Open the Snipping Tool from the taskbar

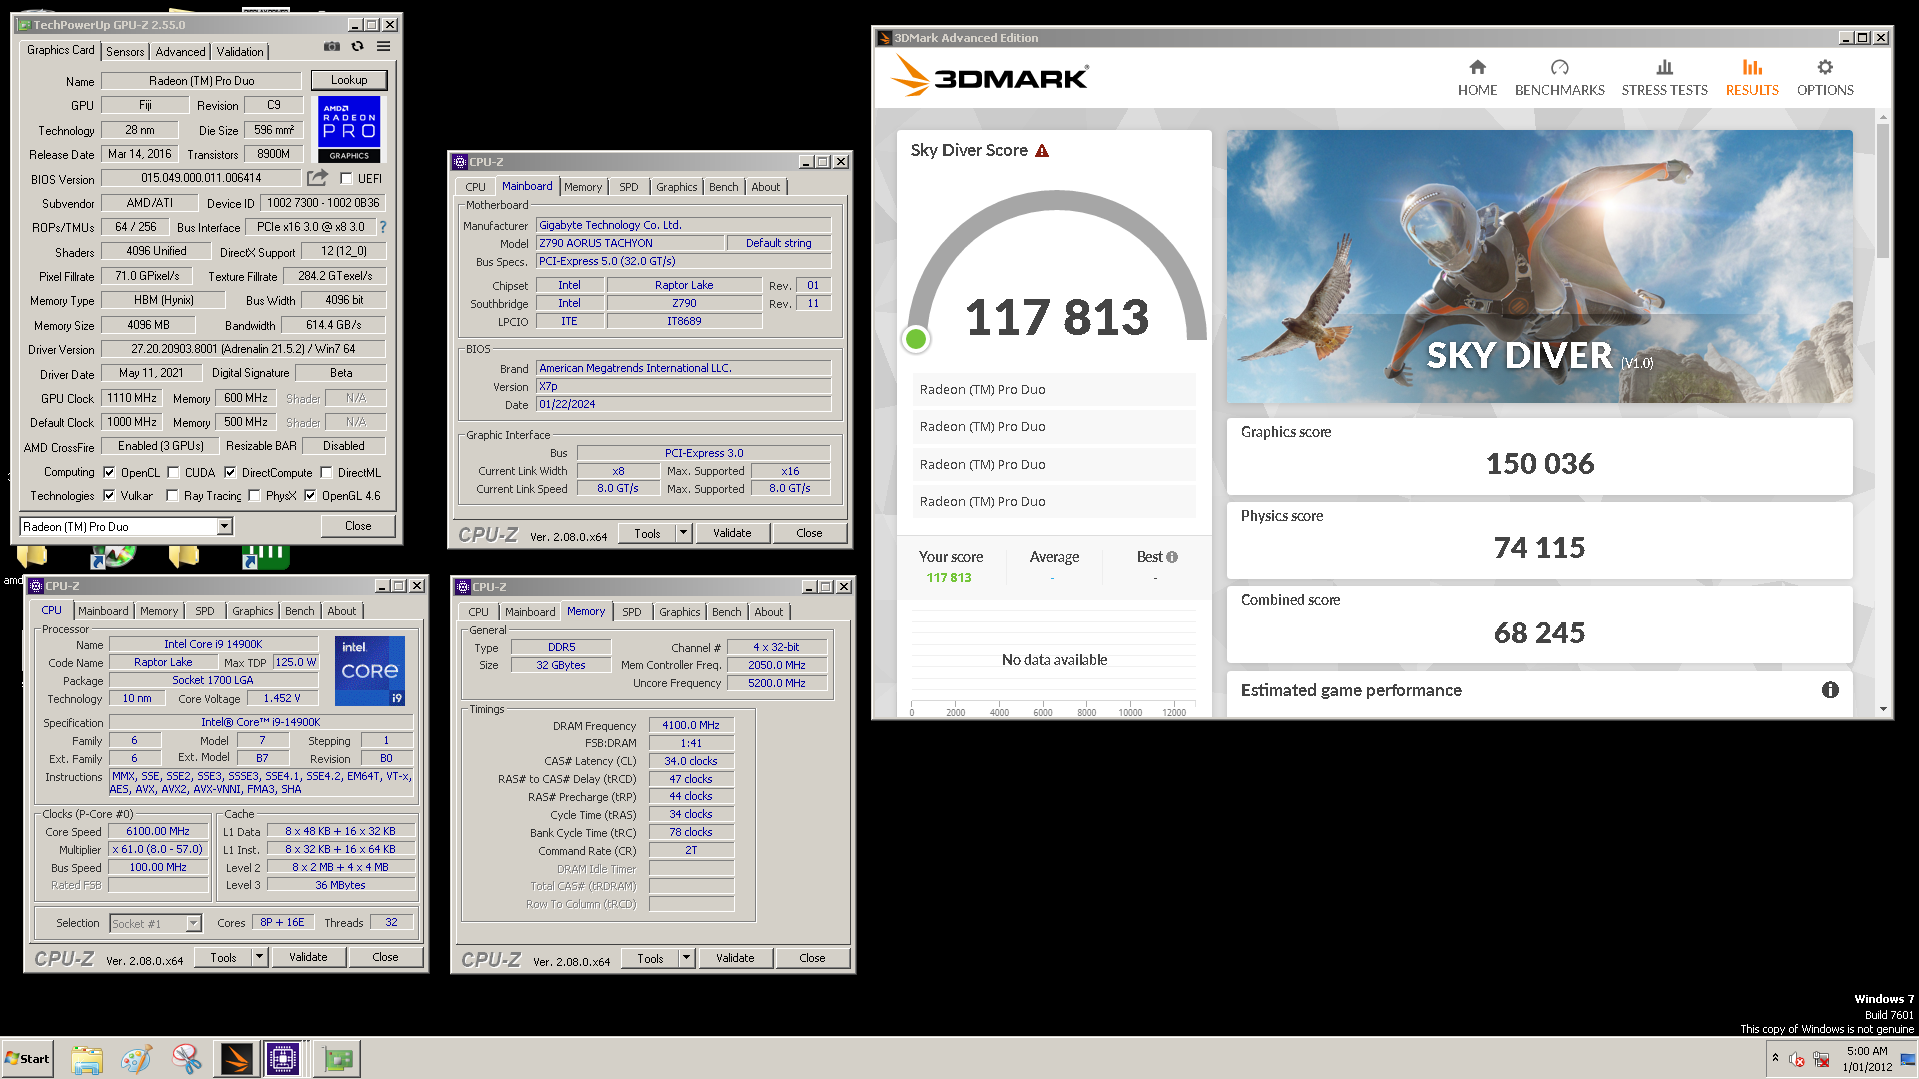186,1059
